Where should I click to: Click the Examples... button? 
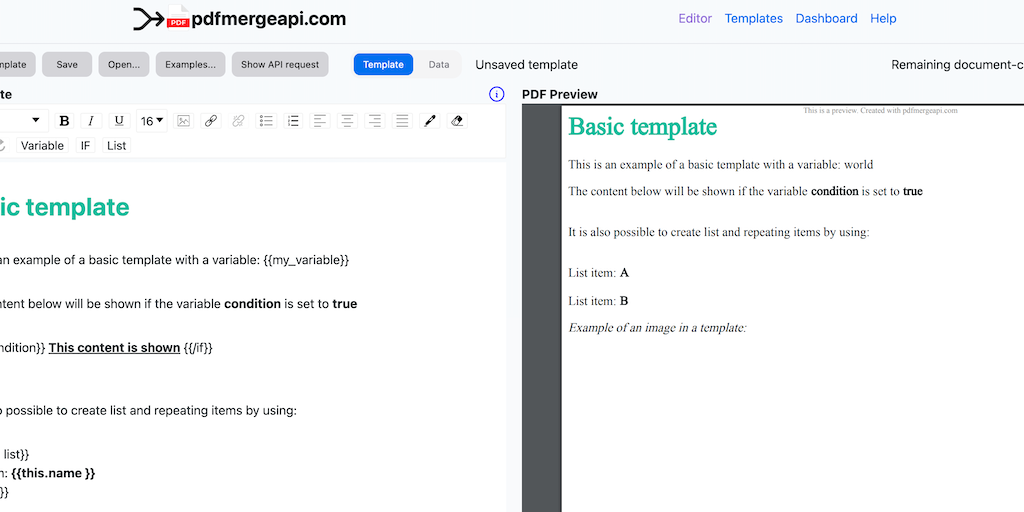(191, 65)
